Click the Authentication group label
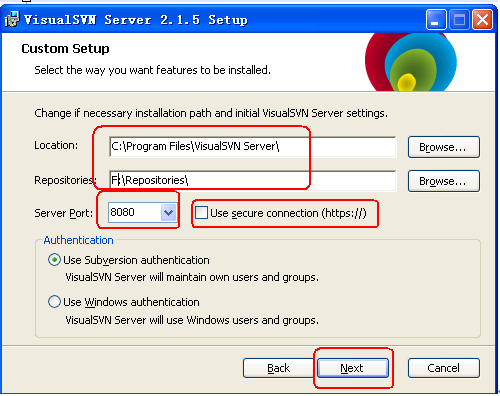Screen dimensions: 500x396 click(x=78, y=240)
